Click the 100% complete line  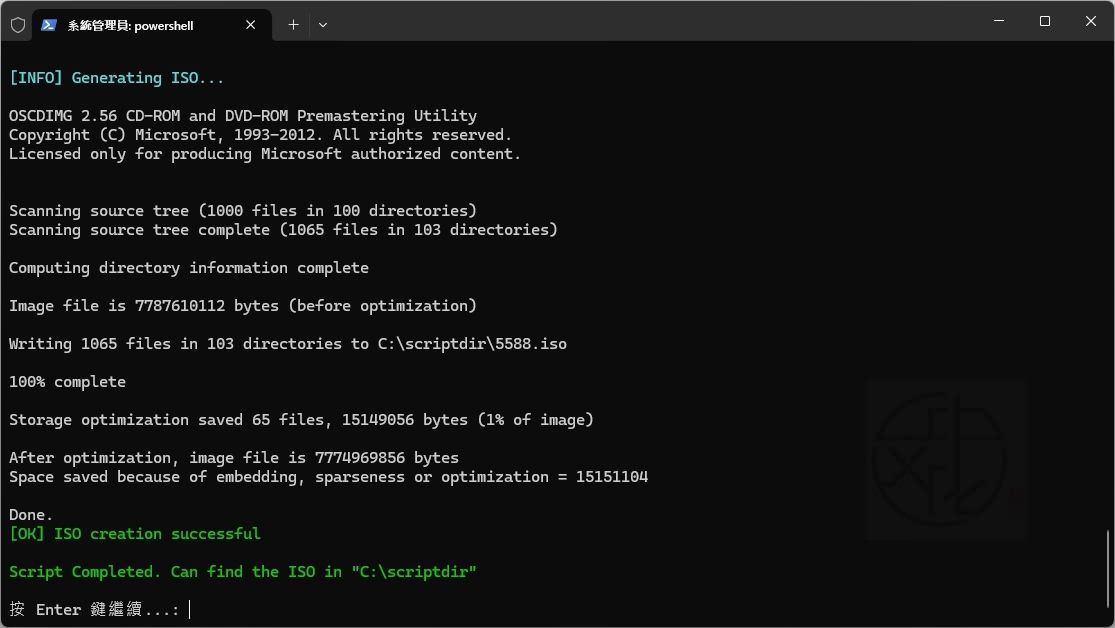[x=67, y=381]
